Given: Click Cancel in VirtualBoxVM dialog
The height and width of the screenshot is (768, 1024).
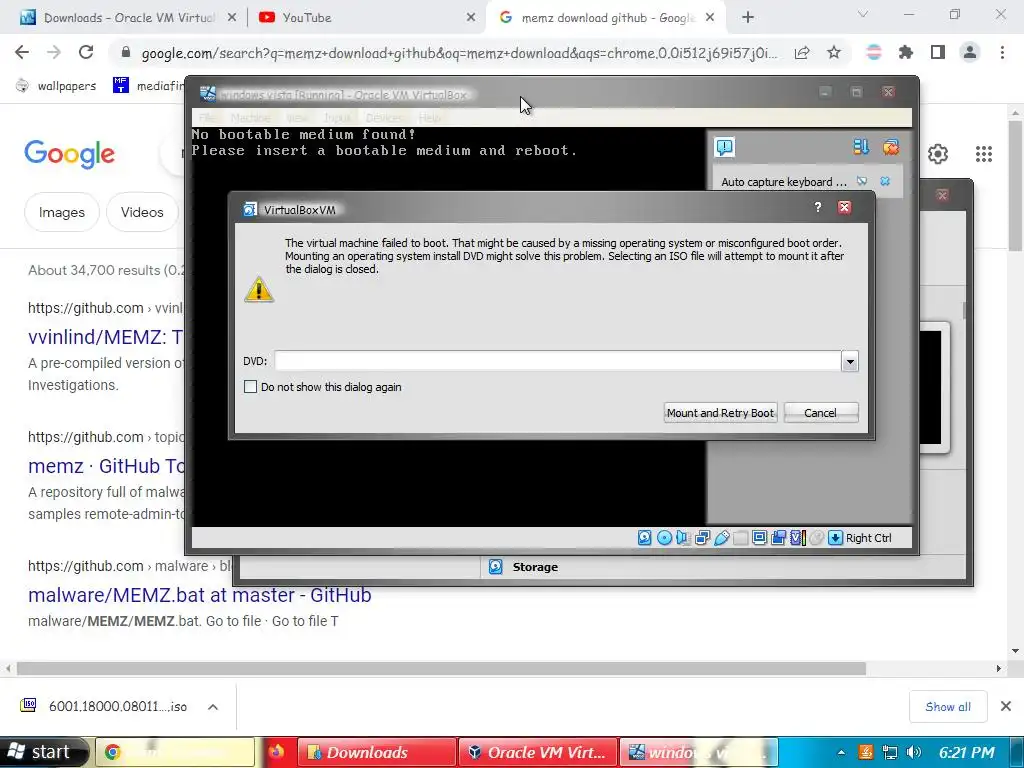Looking at the screenshot, I should pos(821,413).
